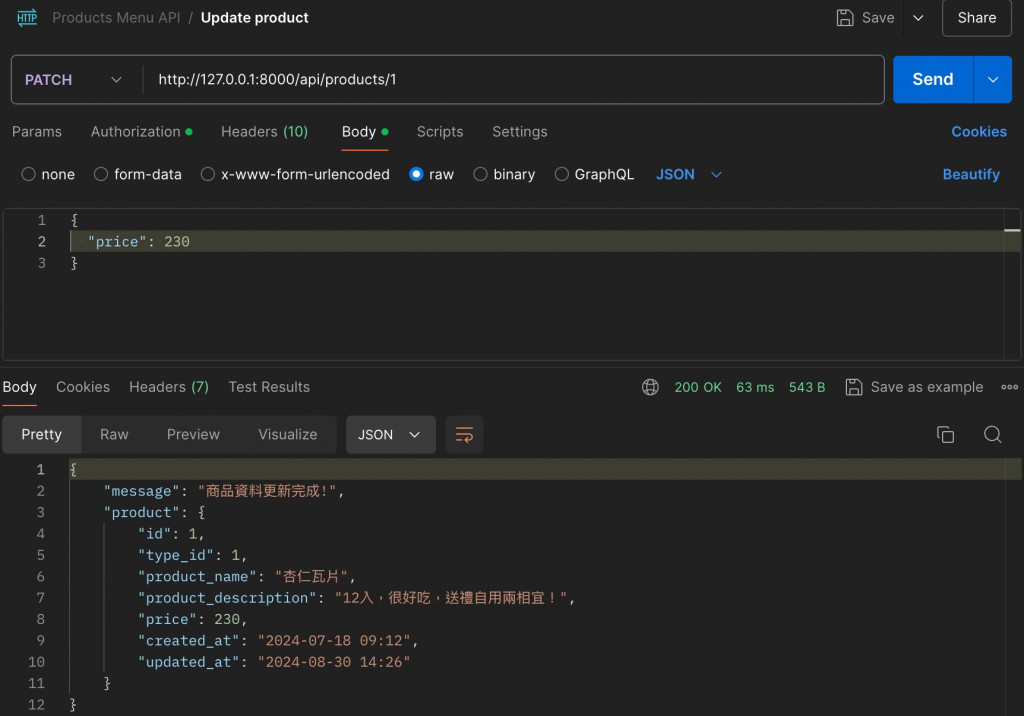Click the "created_at" line in response
This screenshot has height=716, width=1024.
click(x=278, y=641)
